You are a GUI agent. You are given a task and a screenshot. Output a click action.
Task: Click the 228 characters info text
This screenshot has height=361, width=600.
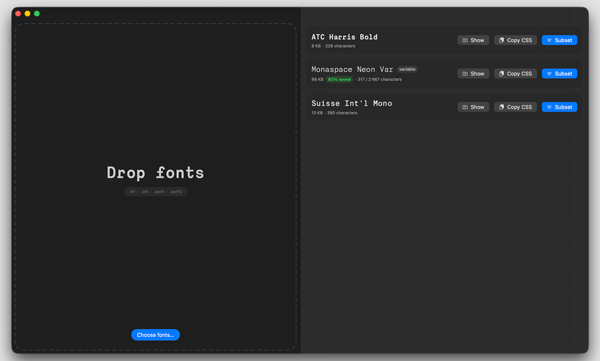pyautogui.click(x=340, y=46)
